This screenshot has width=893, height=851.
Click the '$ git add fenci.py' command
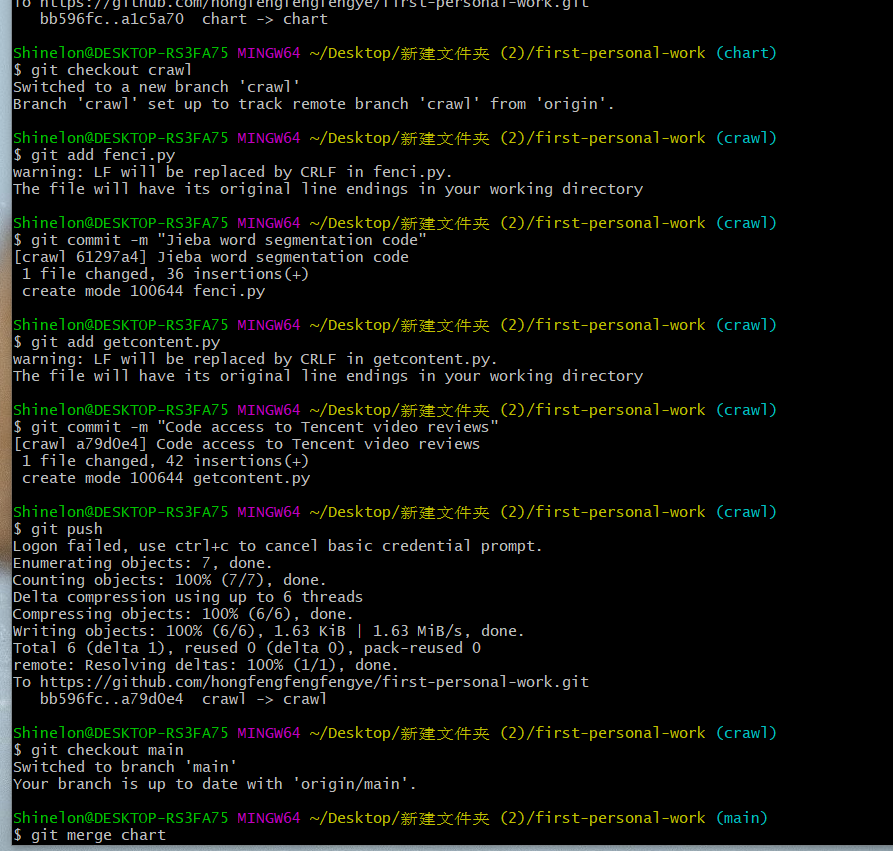[94, 155]
